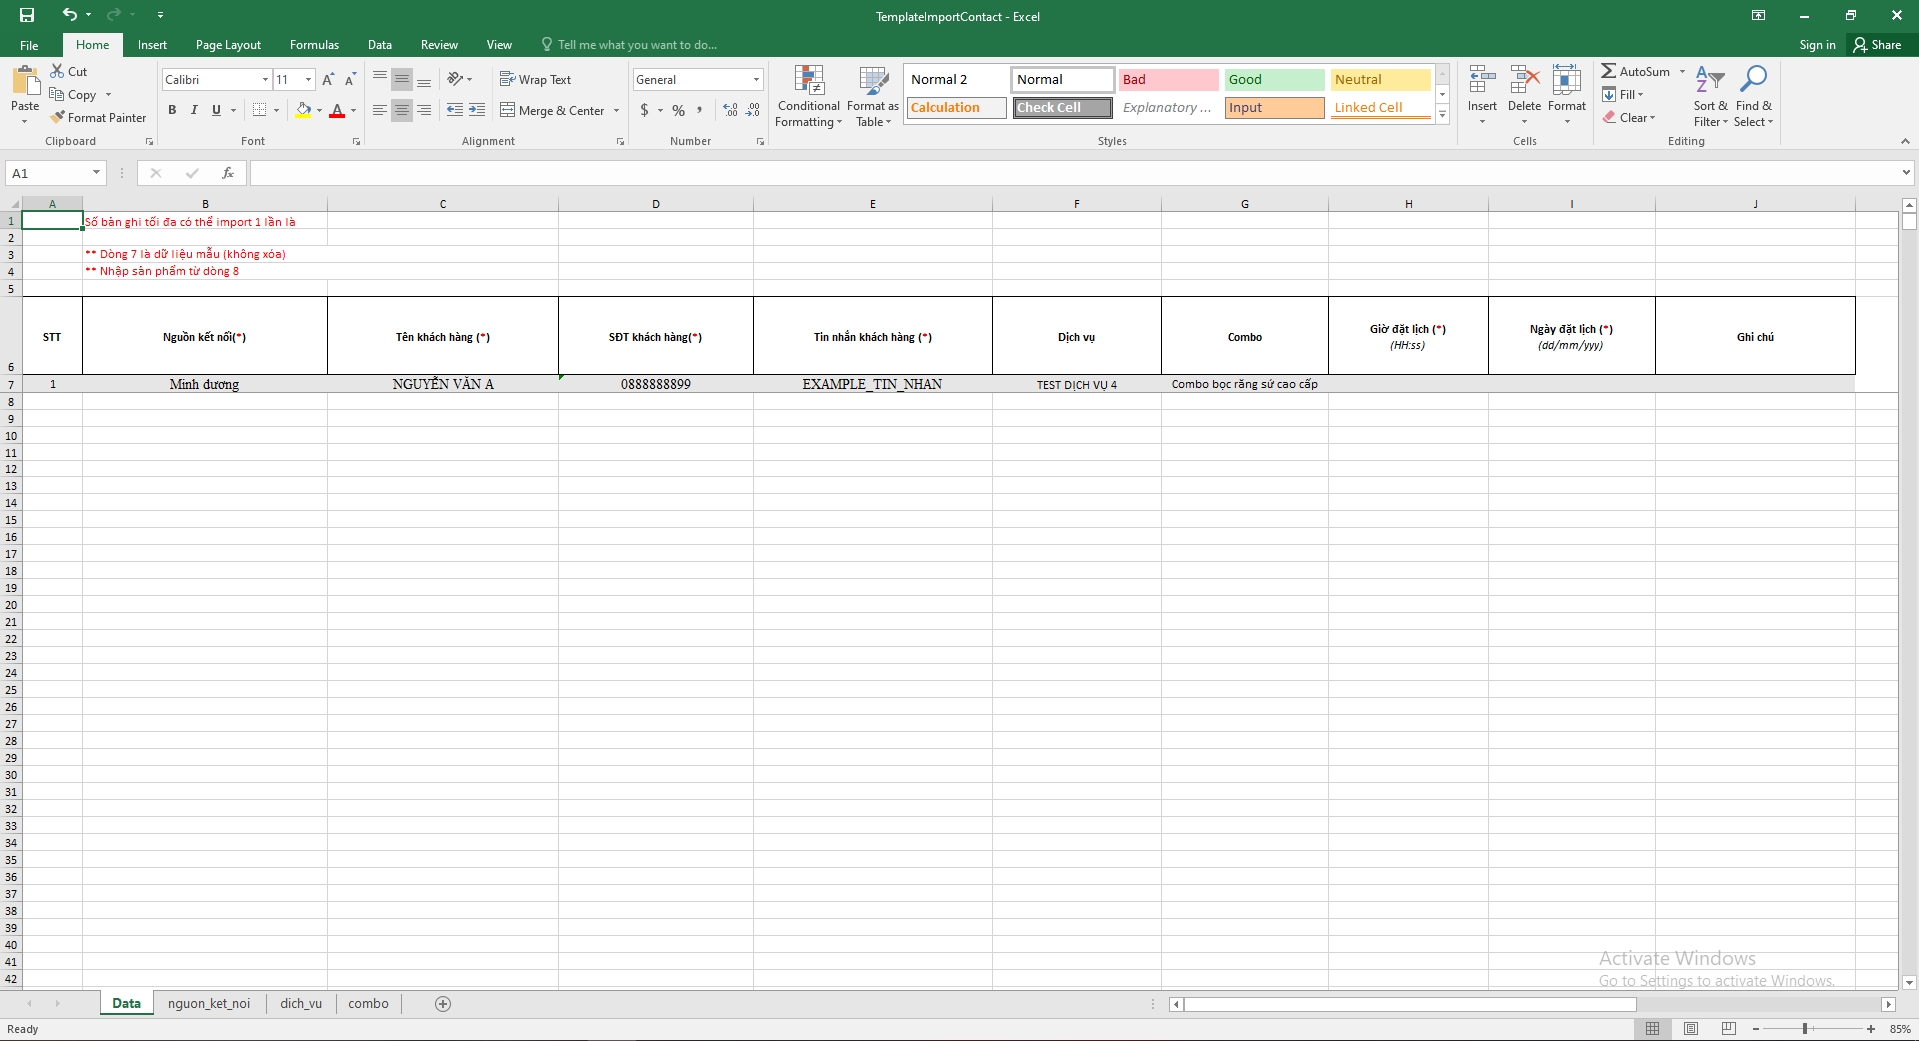The image size is (1919, 1041).
Task: Click the Save icon in title bar
Action: (27, 15)
